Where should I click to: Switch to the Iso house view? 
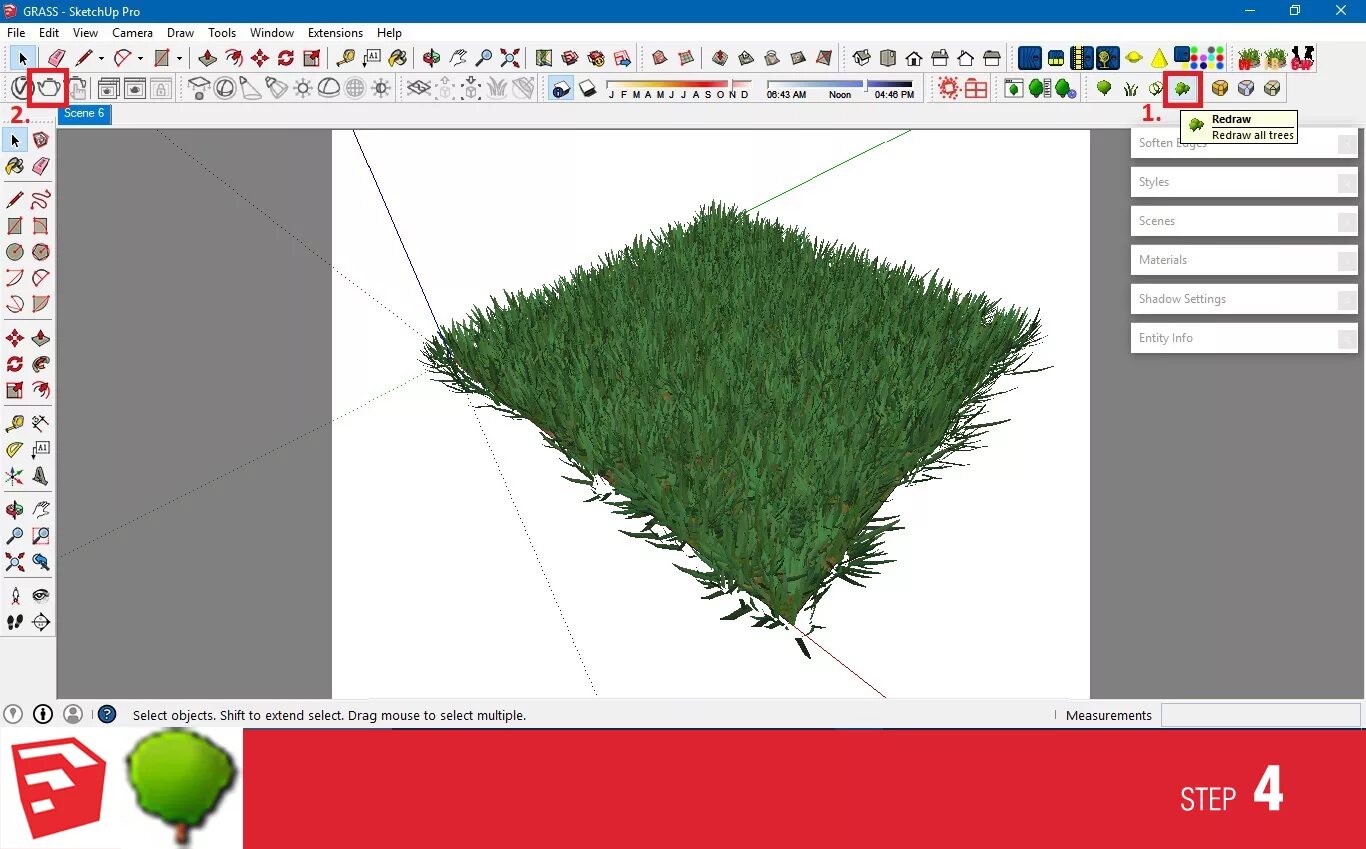coord(862,58)
